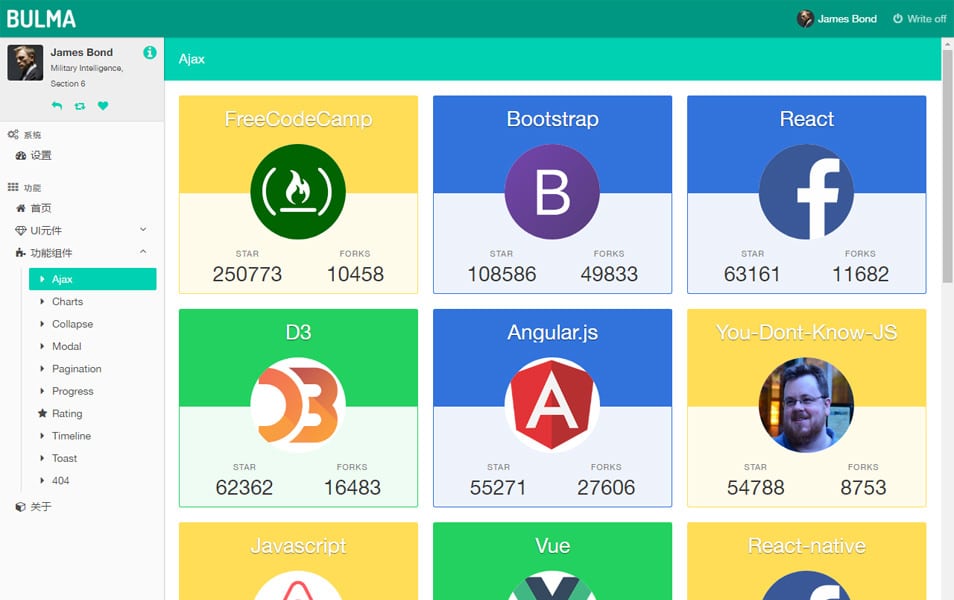Click the gears icon beside 系统
Viewport: 954px width, 600px height.
[x=13, y=134]
